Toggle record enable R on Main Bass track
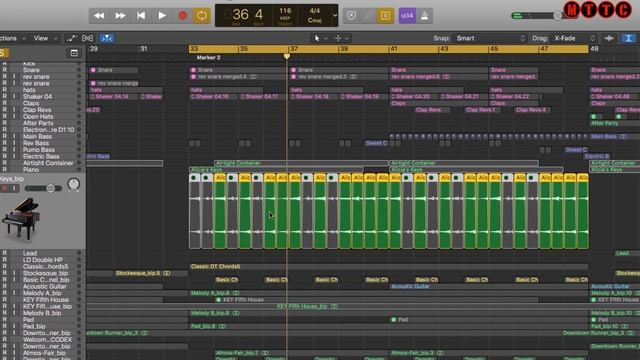 4,136
